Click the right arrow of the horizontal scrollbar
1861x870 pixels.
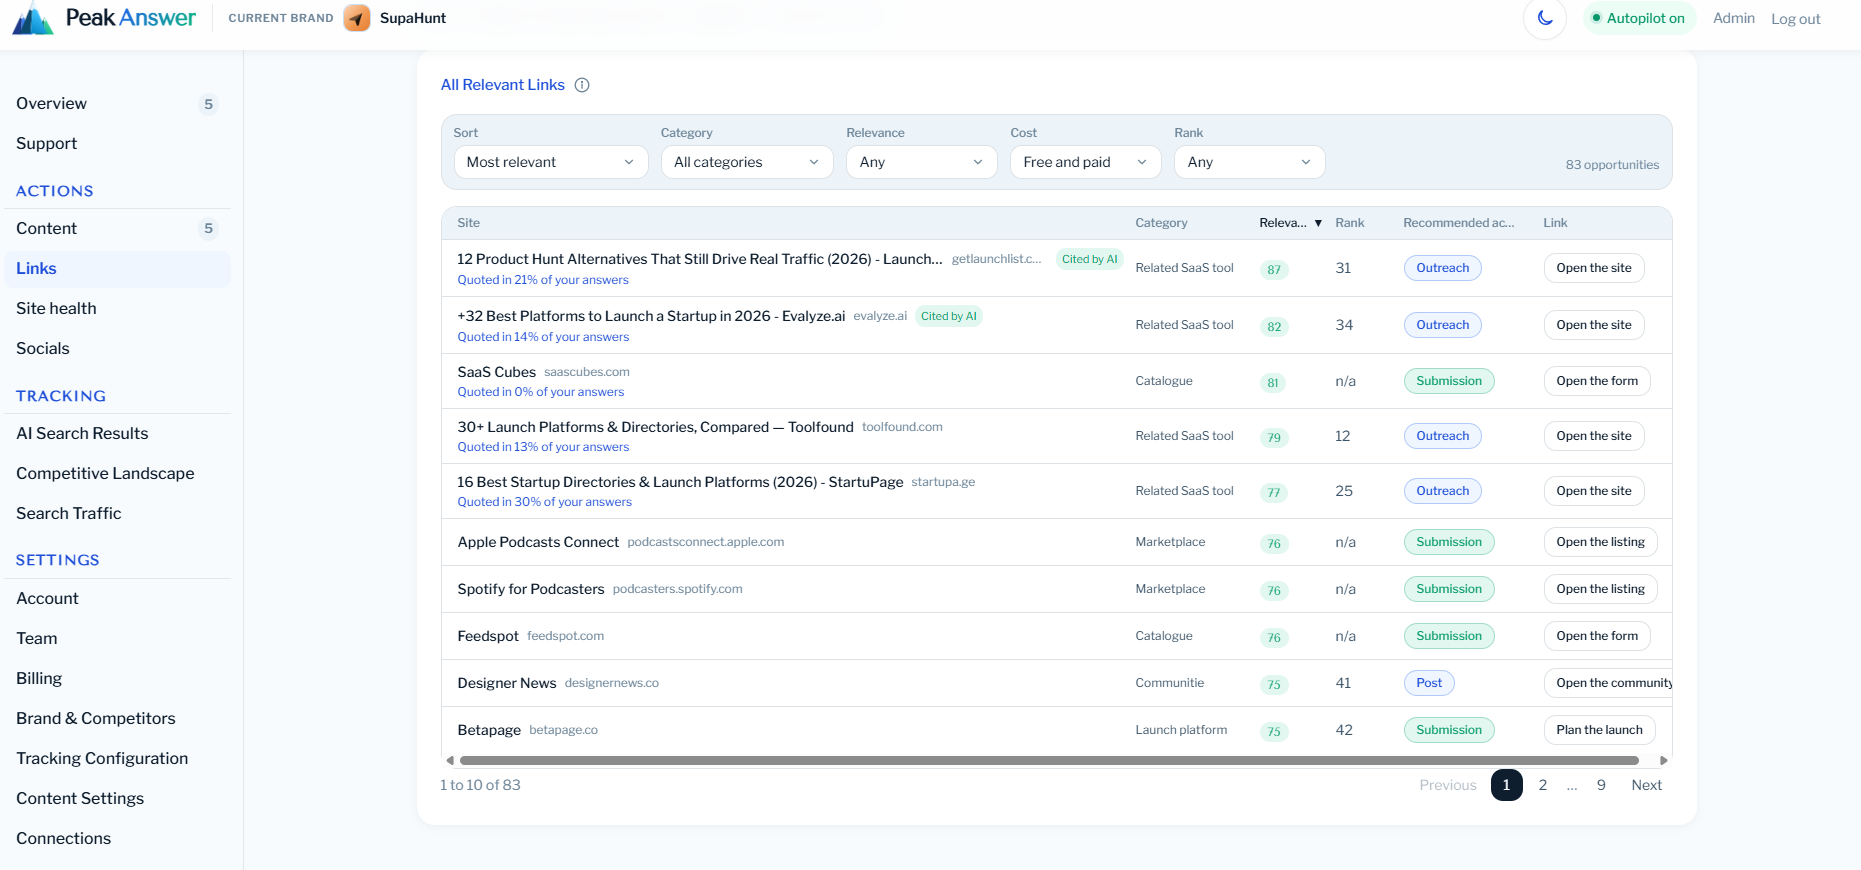click(1664, 761)
